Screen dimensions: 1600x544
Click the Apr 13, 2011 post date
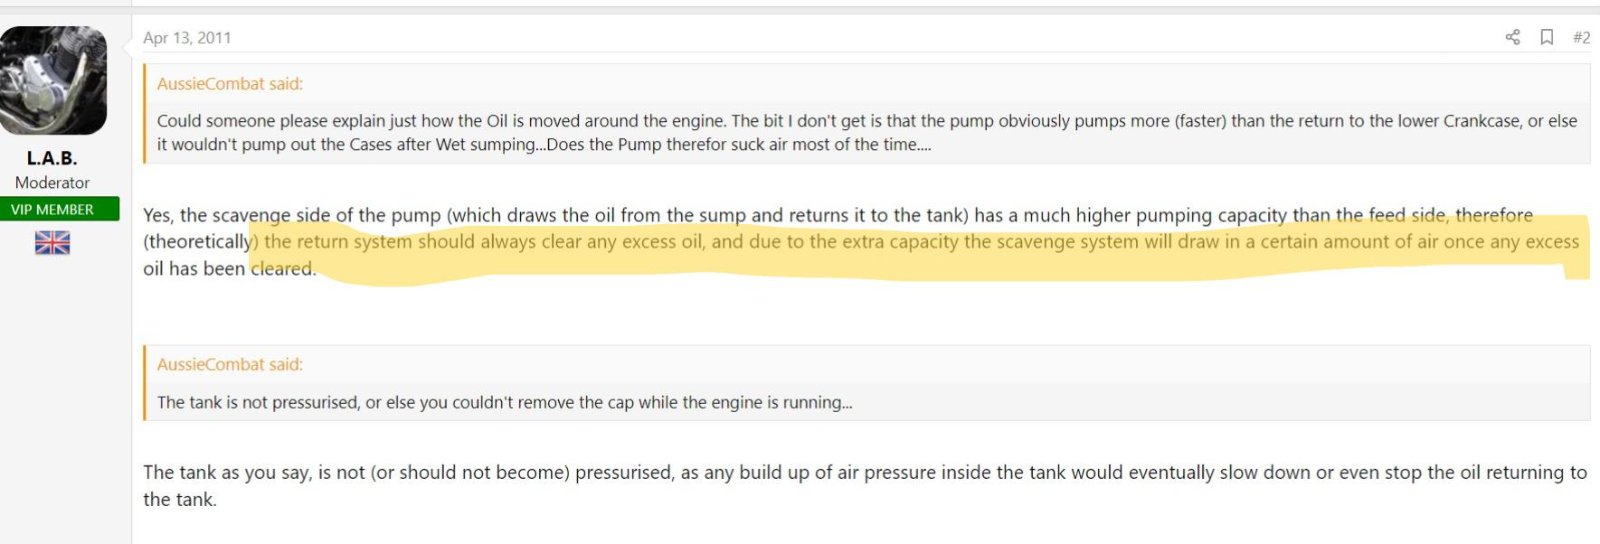pyautogui.click(x=187, y=38)
